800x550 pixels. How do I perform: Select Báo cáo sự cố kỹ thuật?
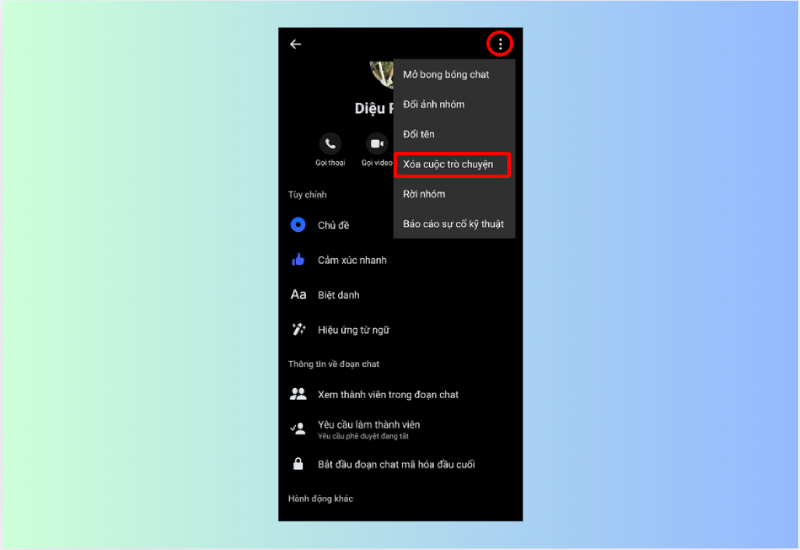453,223
